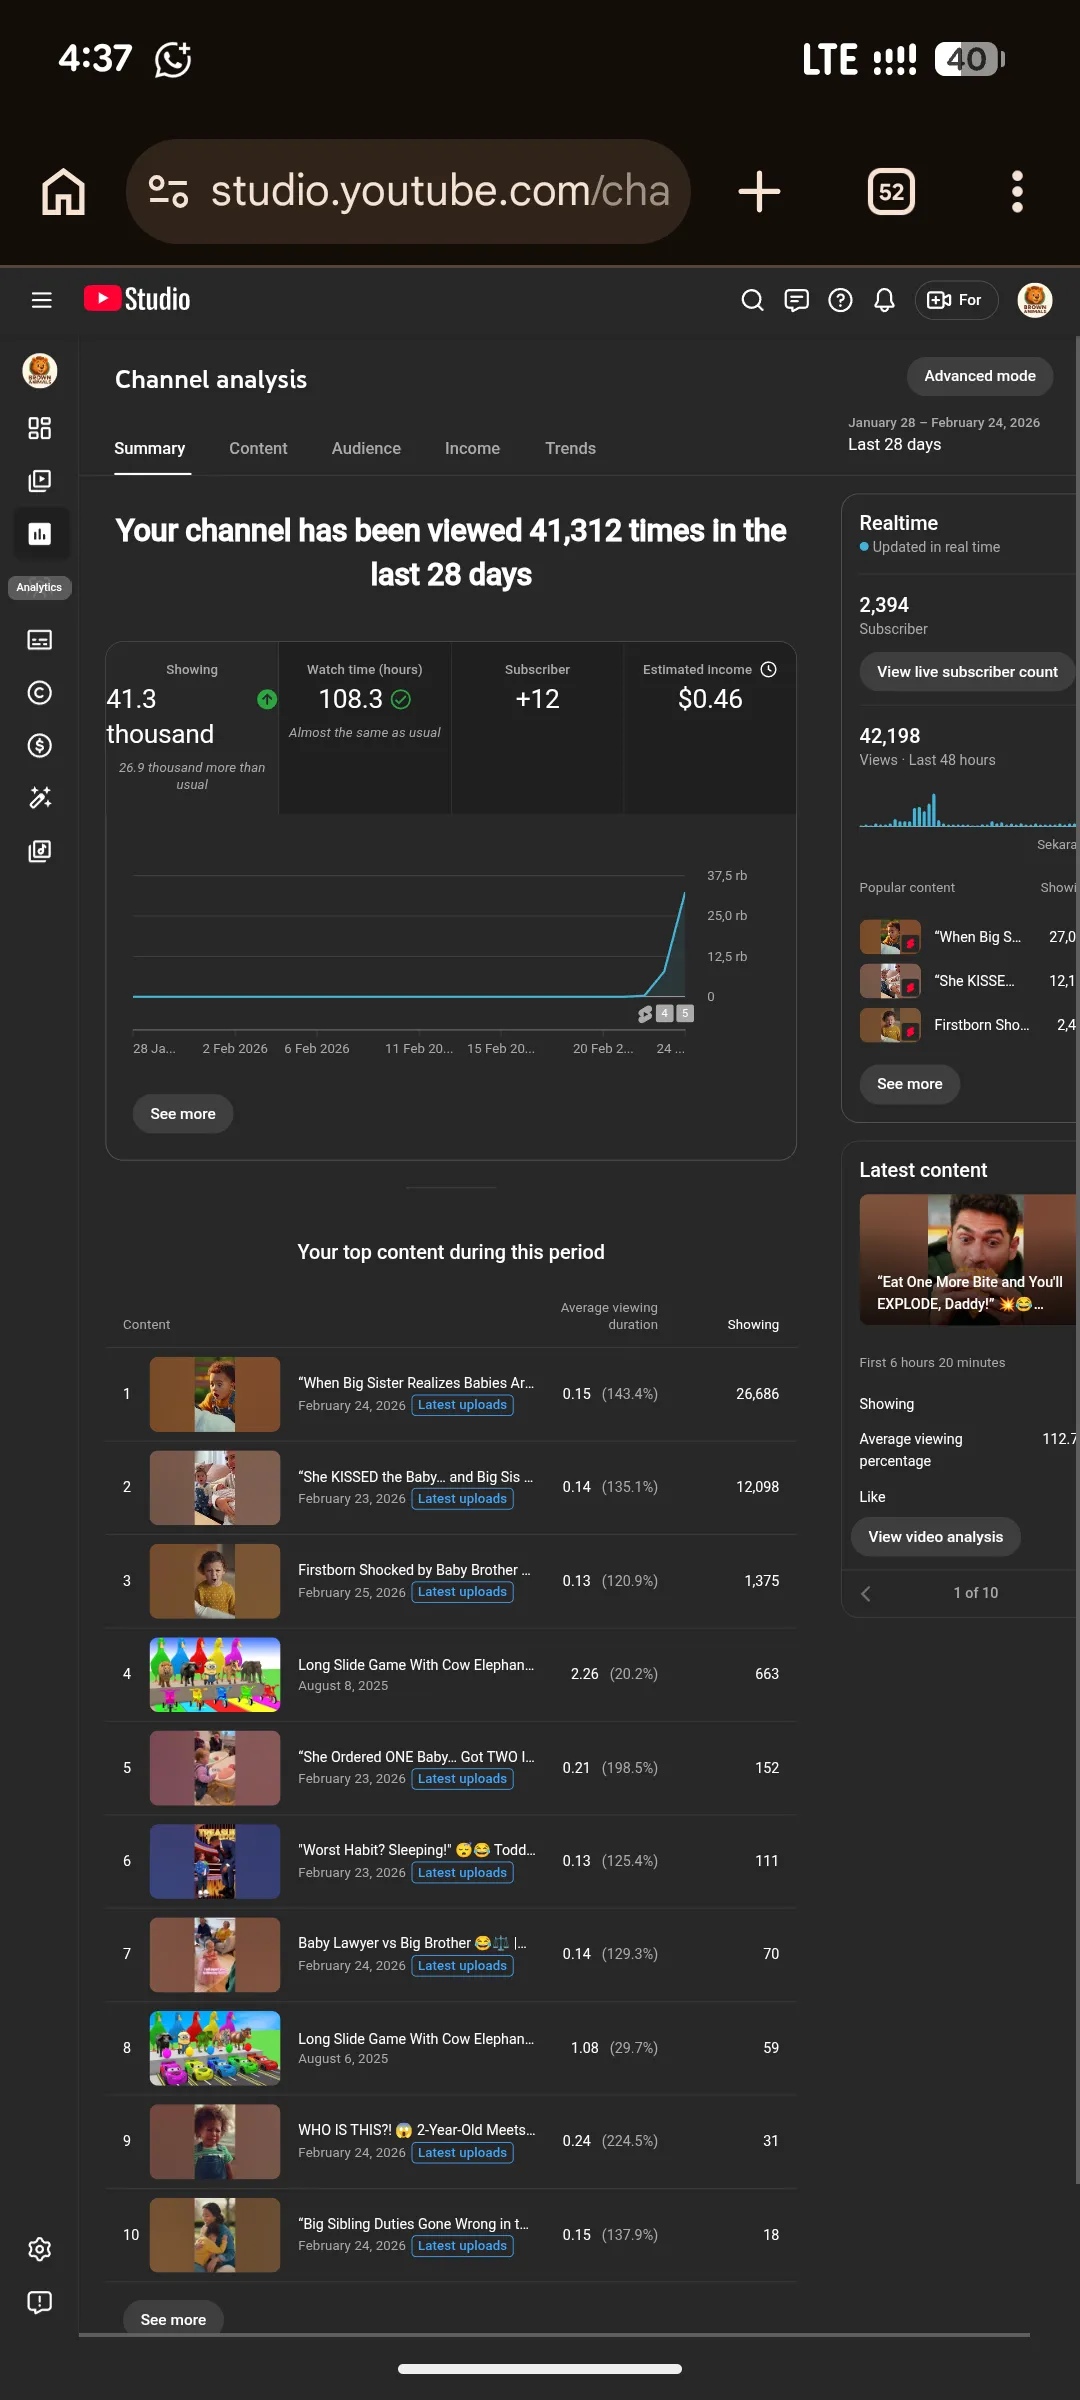Open Content icon in left sidebar
The height and width of the screenshot is (2400, 1080).
coord(40,481)
